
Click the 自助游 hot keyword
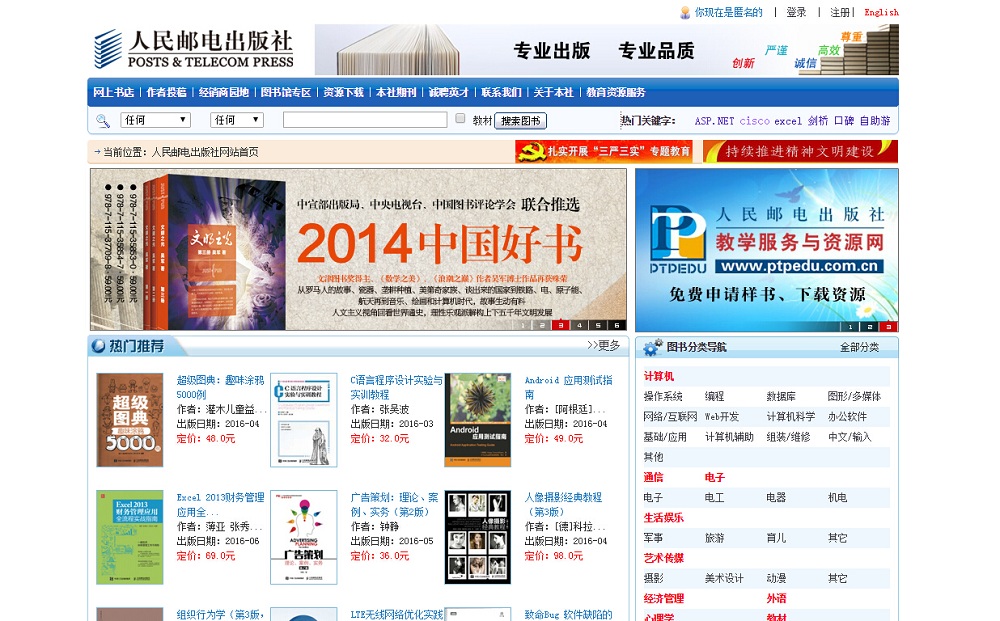coord(875,121)
